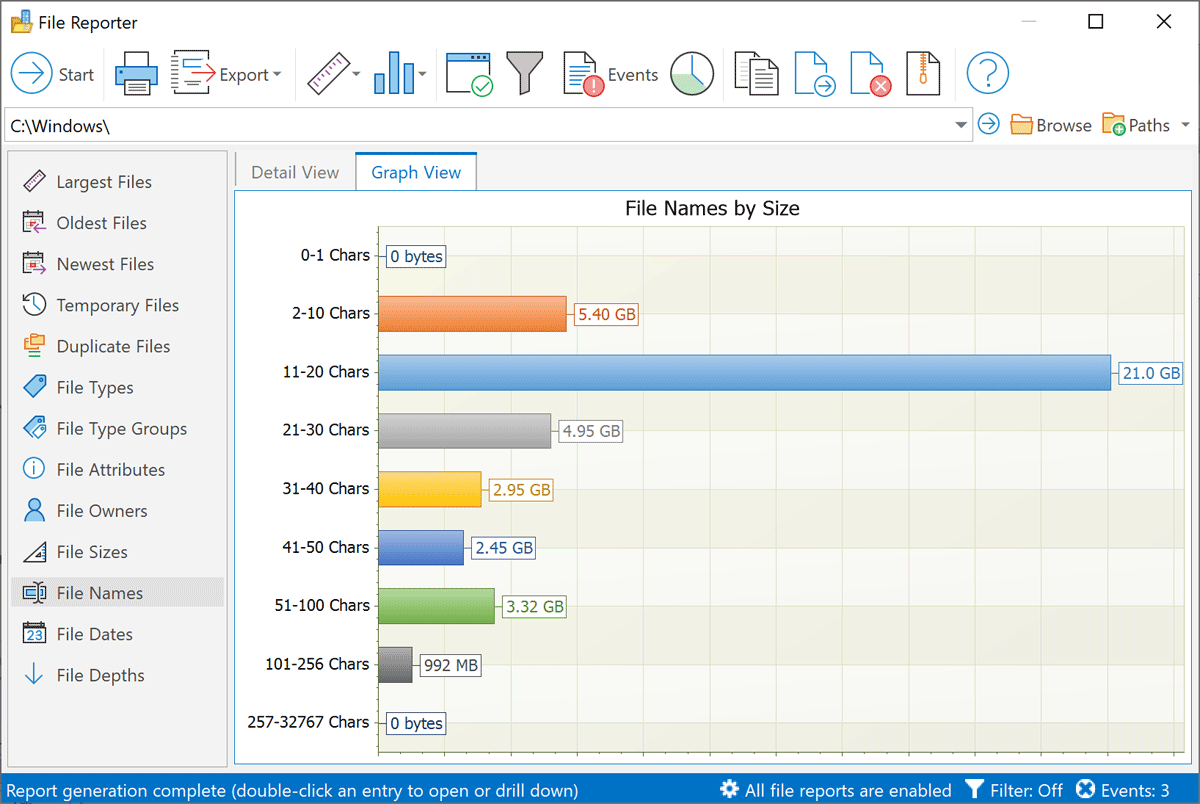Click inside the C:\Windows\ path field
The height and width of the screenshot is (804, 1200).
400,125
